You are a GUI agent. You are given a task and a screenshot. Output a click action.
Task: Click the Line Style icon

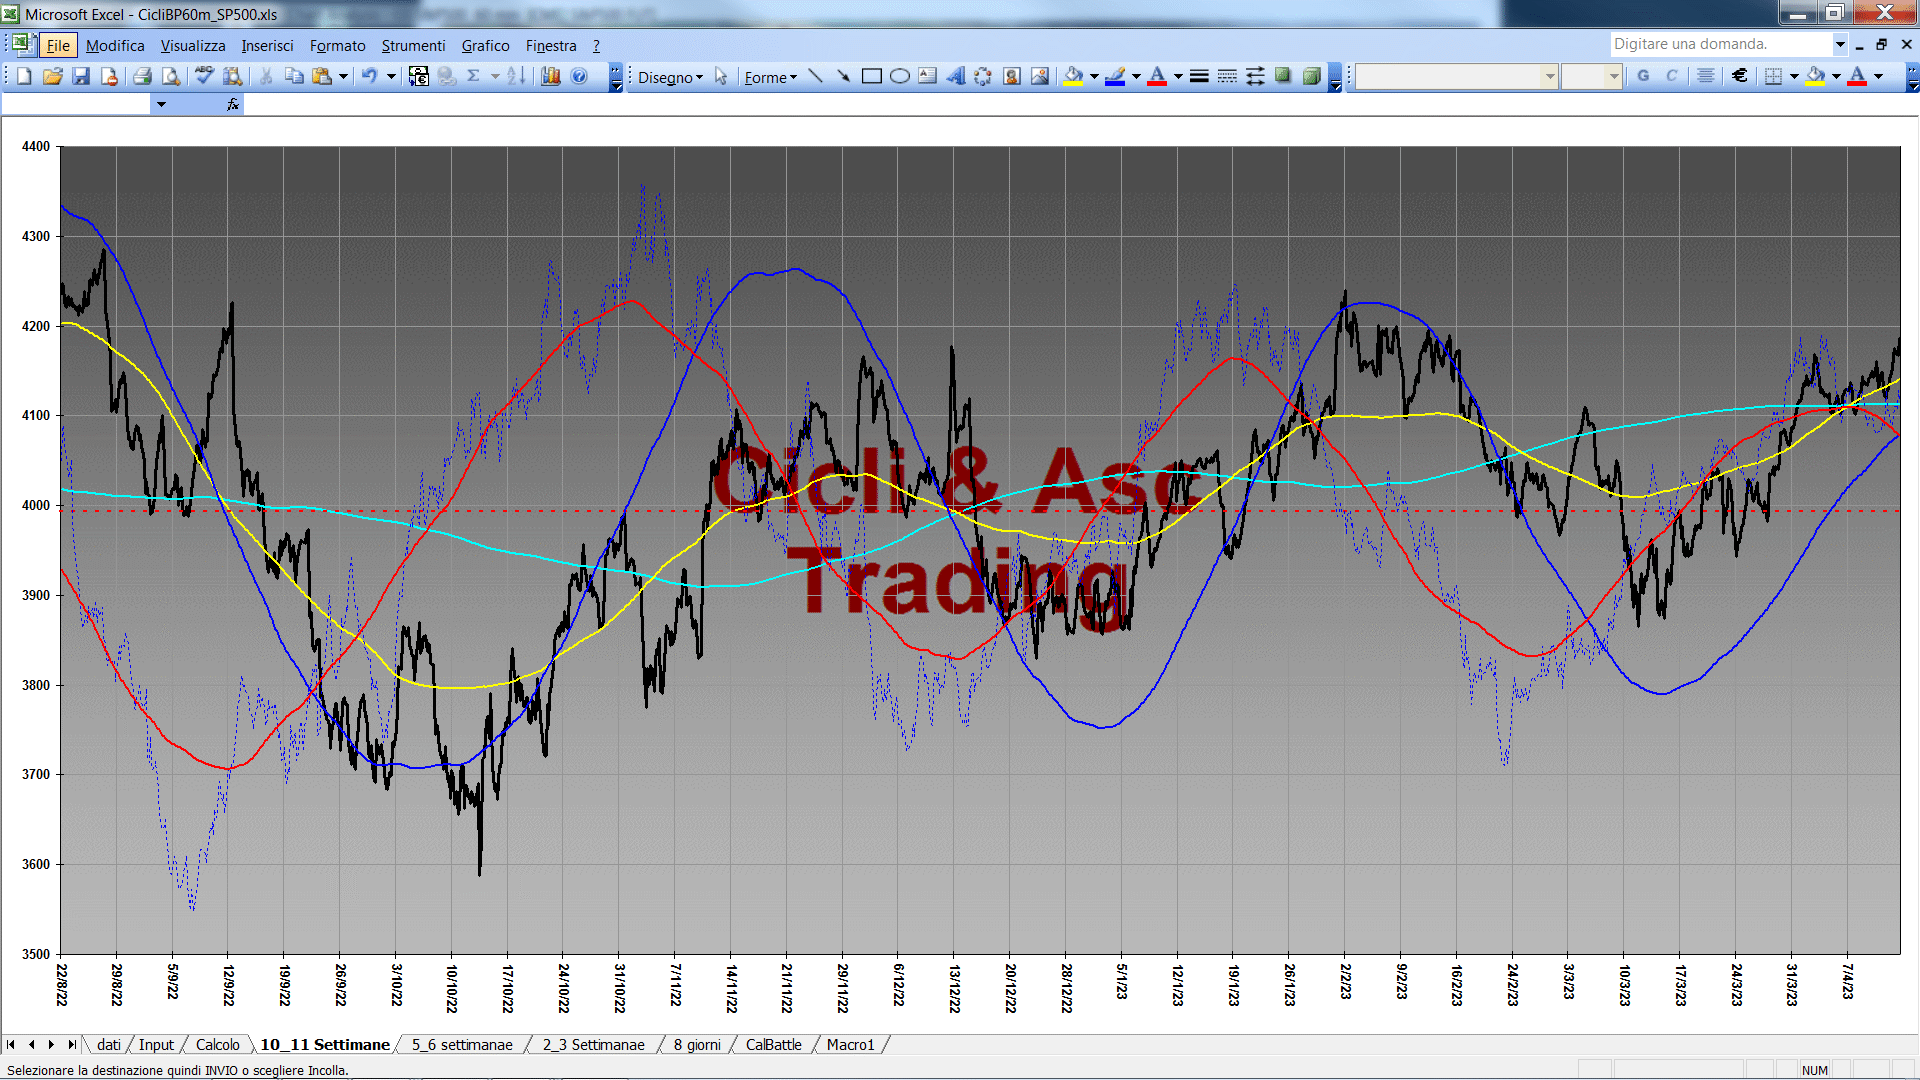(1199, 76)
